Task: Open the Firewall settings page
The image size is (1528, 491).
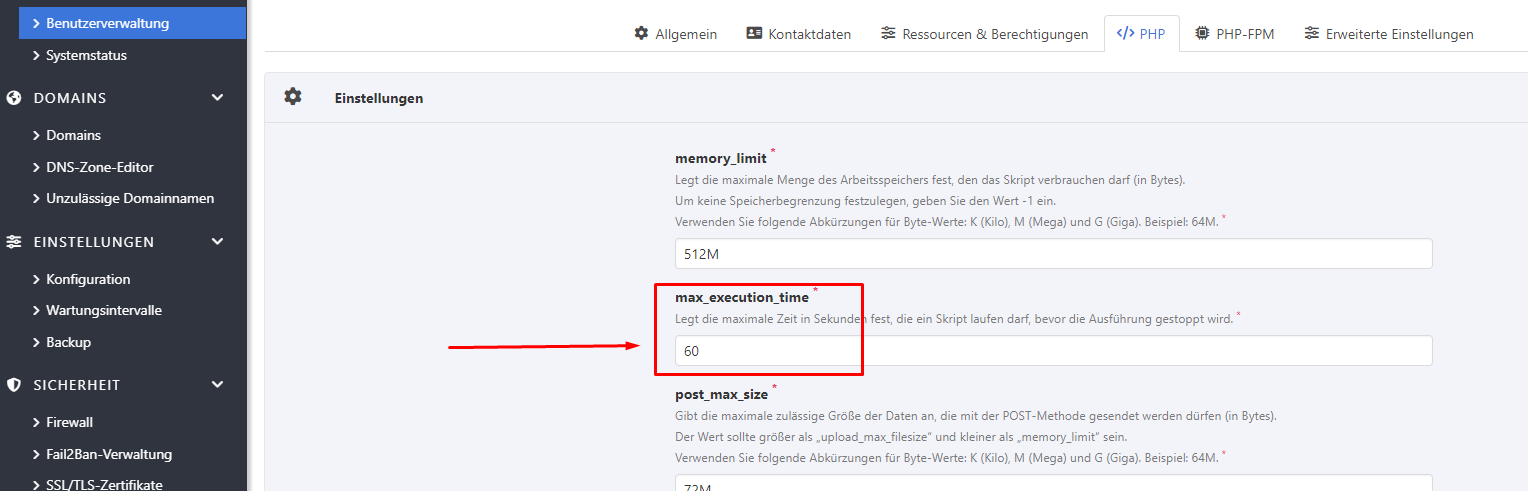Action: coord(69,422)
